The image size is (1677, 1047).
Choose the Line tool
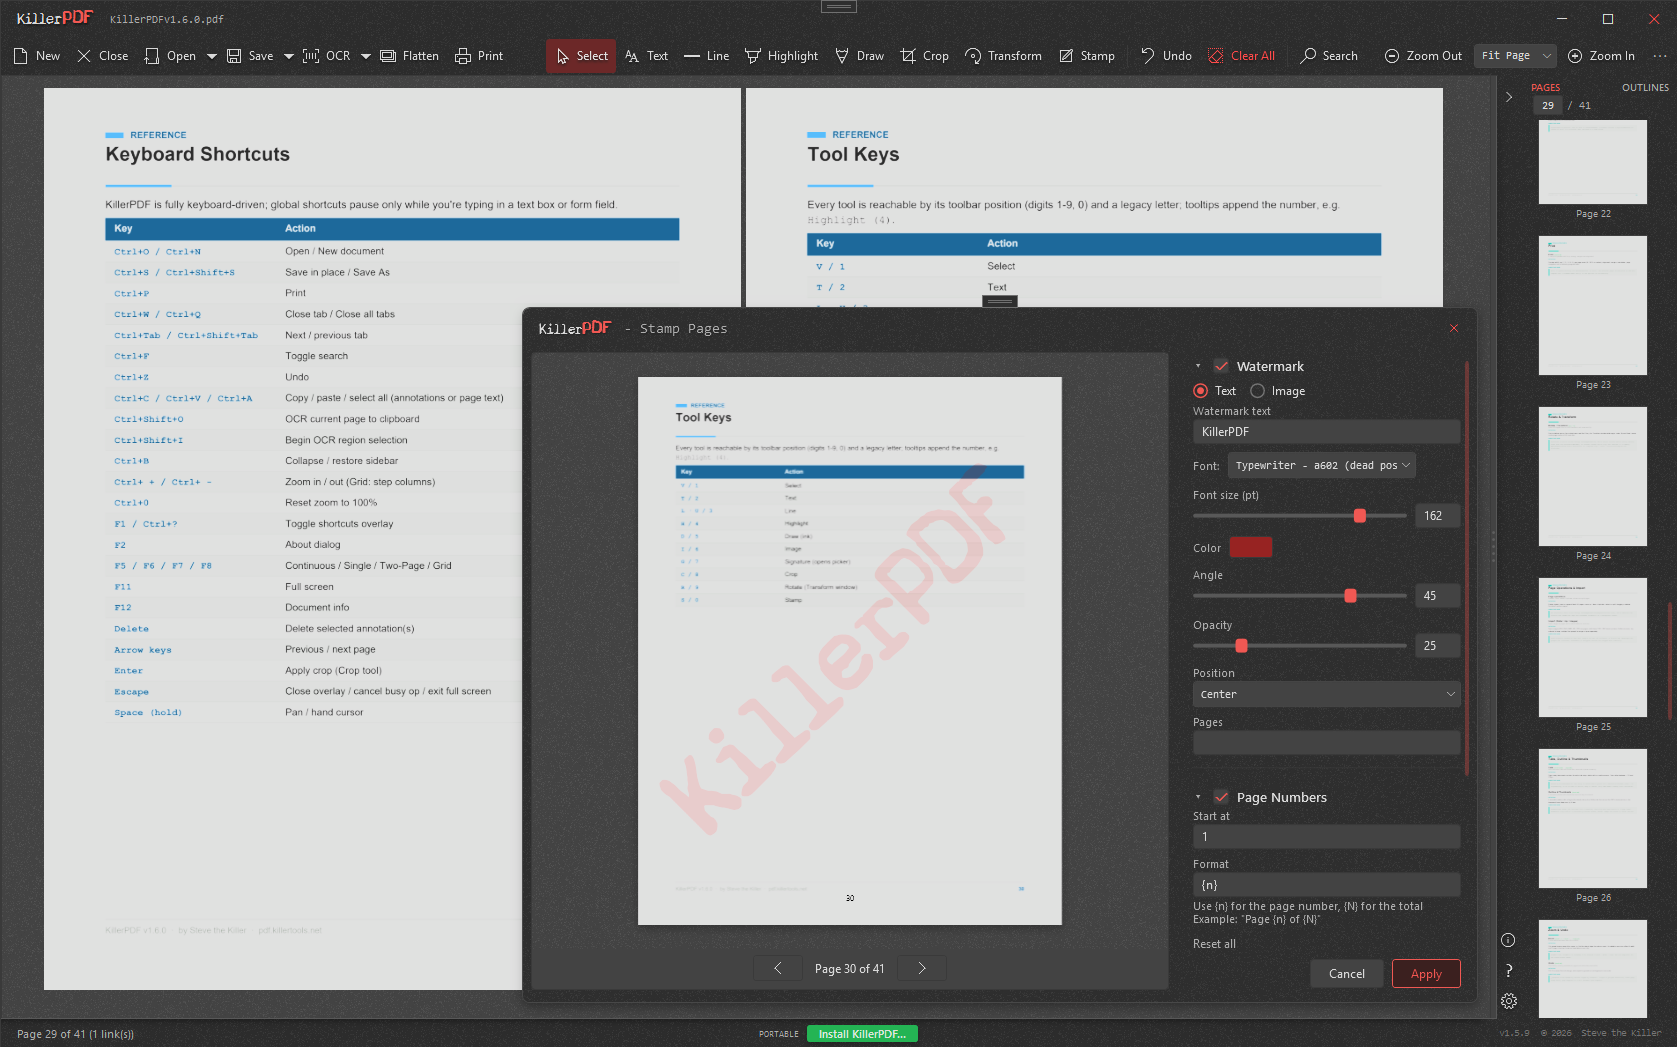click(706, 56)
